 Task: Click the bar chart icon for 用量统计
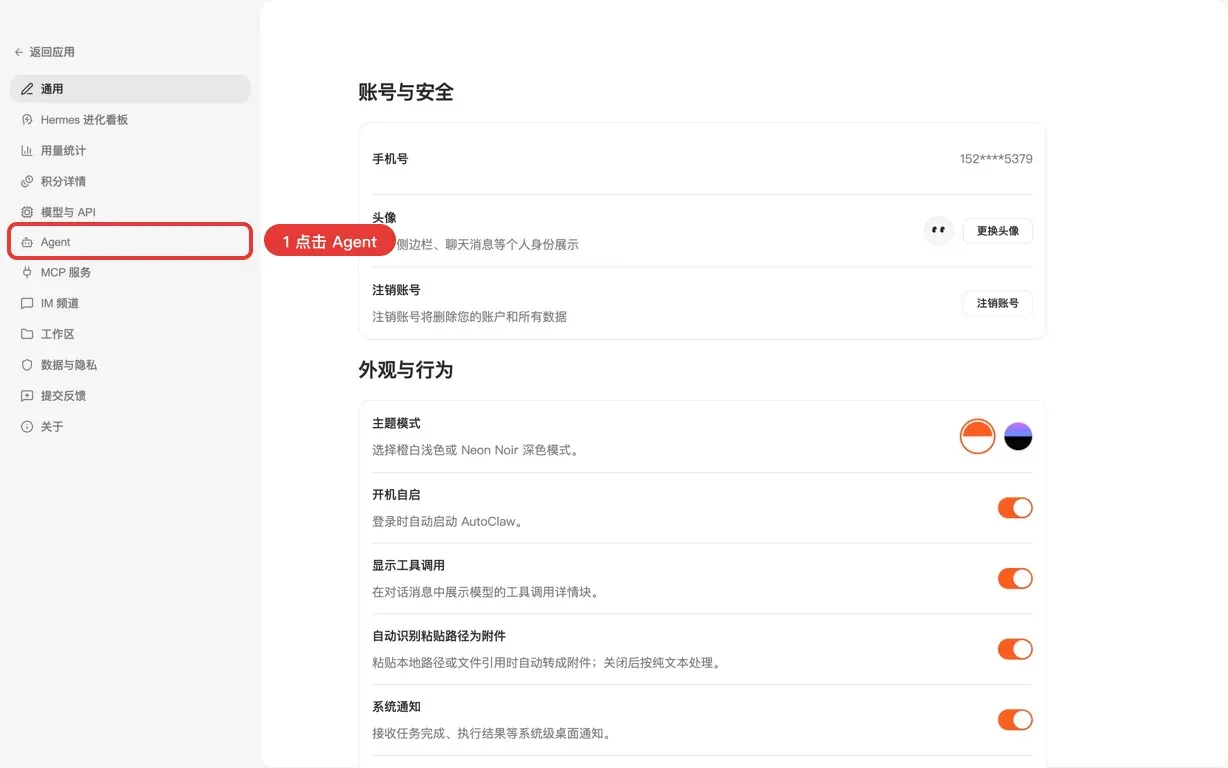tap(27, 151)
